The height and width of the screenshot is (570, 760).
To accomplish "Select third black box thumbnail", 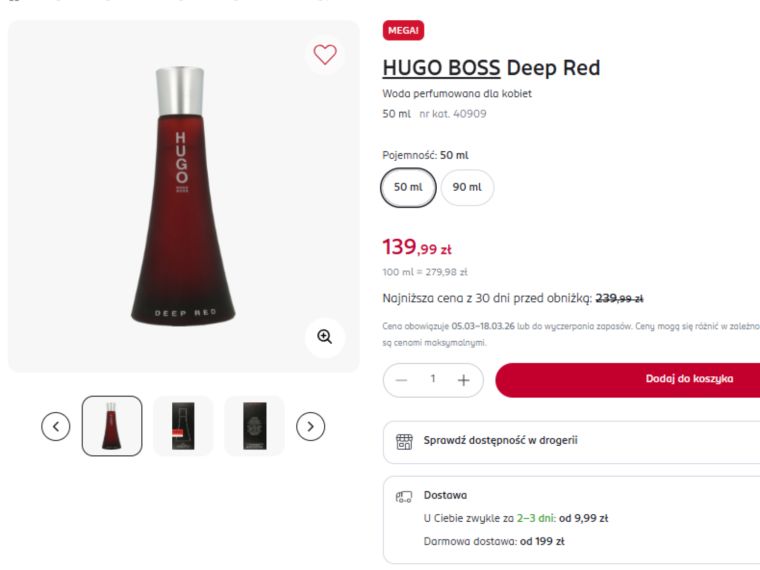I will (254, 426).
